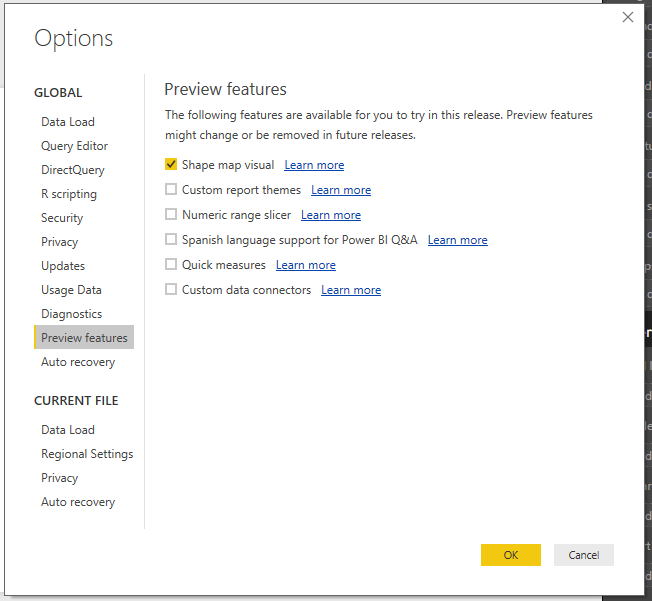Open Current File Privacy settings
This screenshot has width=652, height=601.
pyautogui.click(x=59, y=478)
